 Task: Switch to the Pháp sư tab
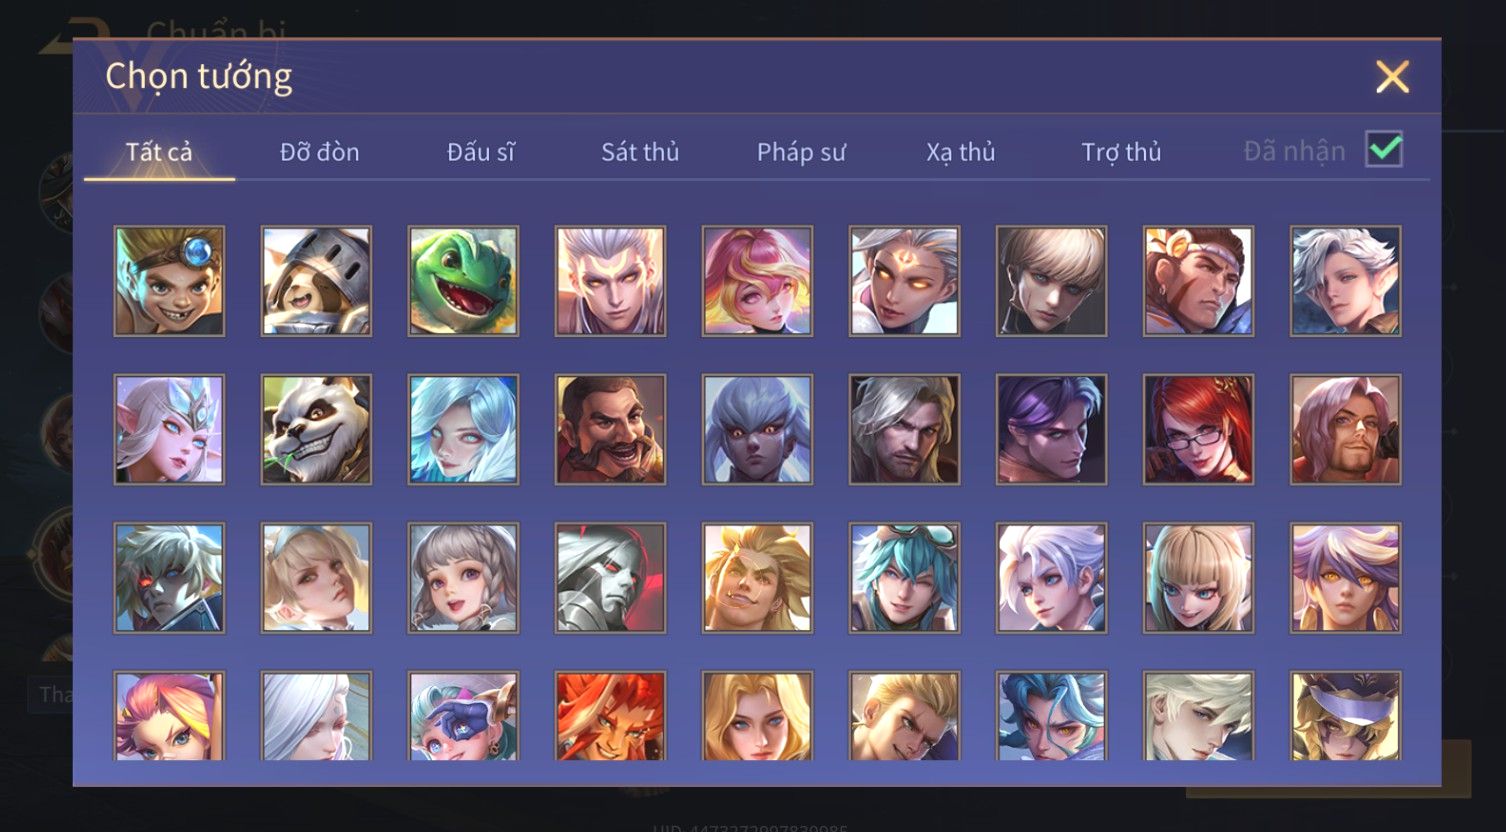pos(801,152)
